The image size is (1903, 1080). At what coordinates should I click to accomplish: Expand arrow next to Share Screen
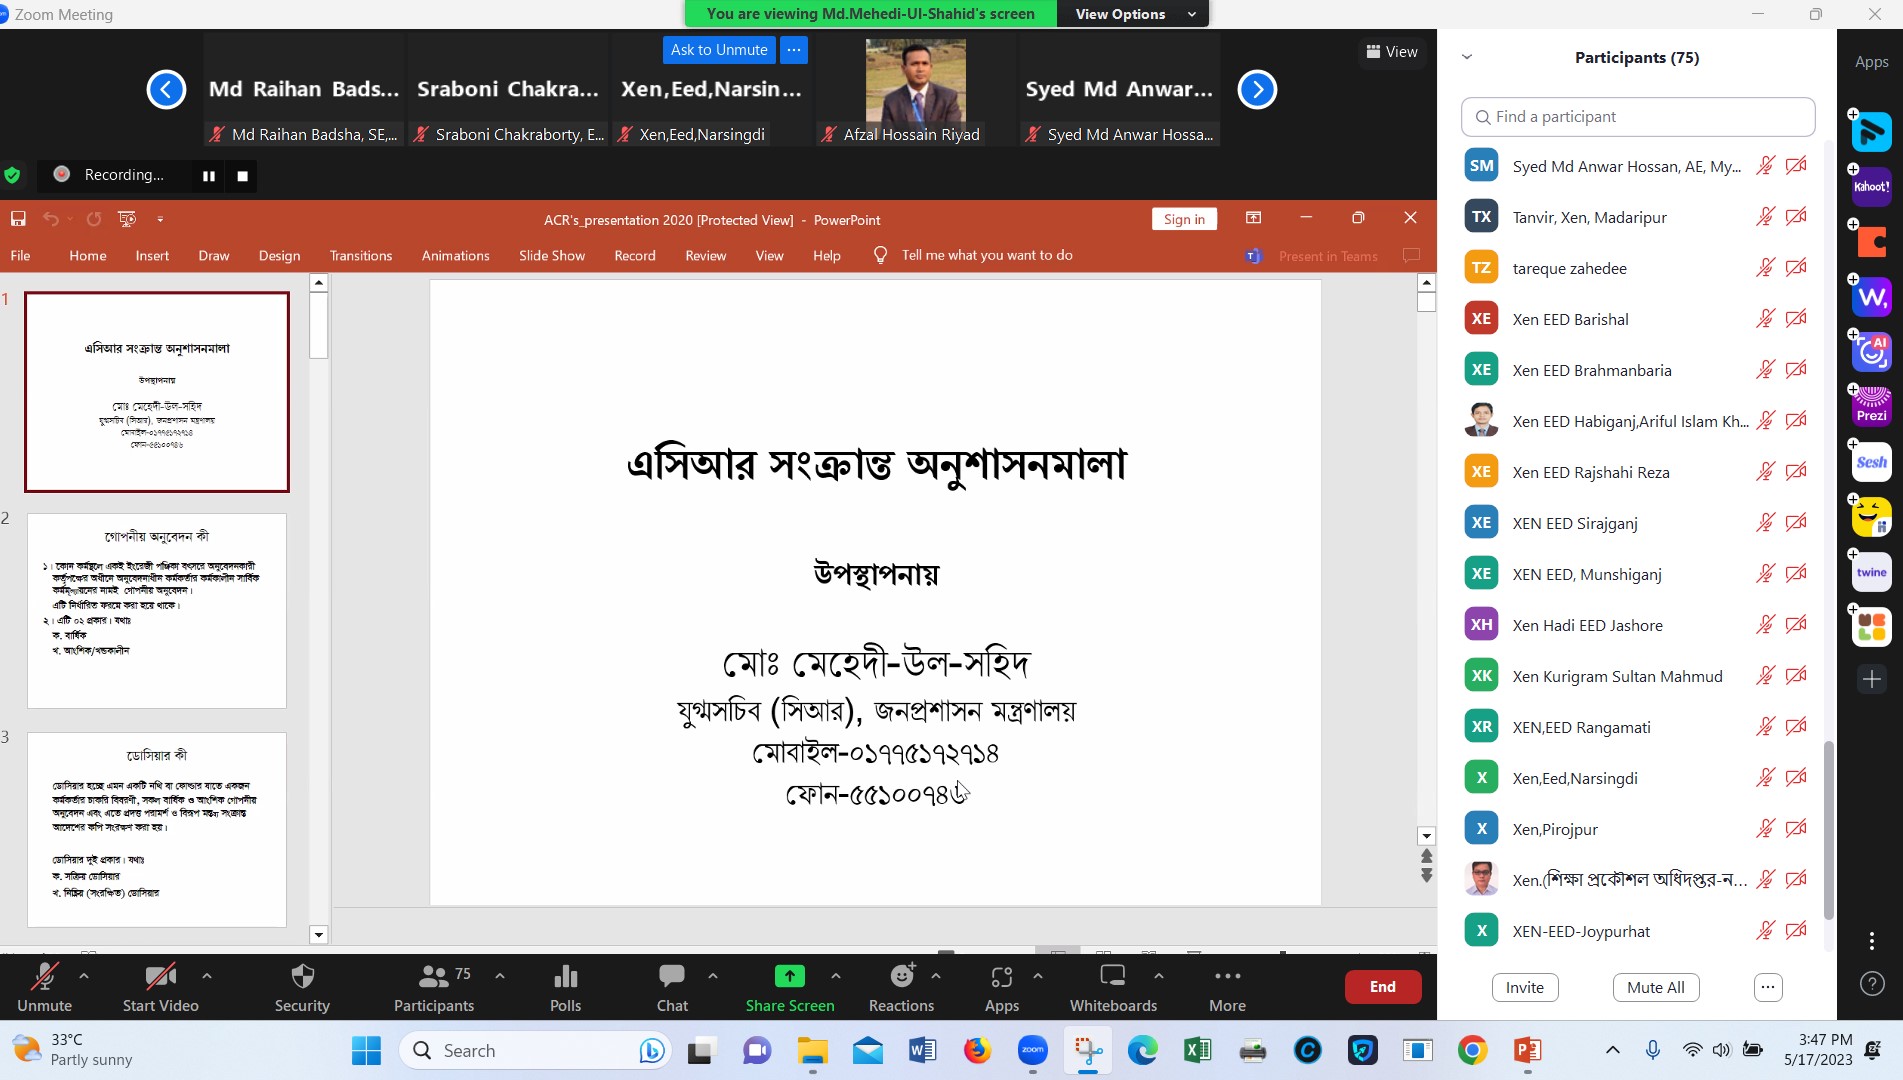(x=836, y=975)
